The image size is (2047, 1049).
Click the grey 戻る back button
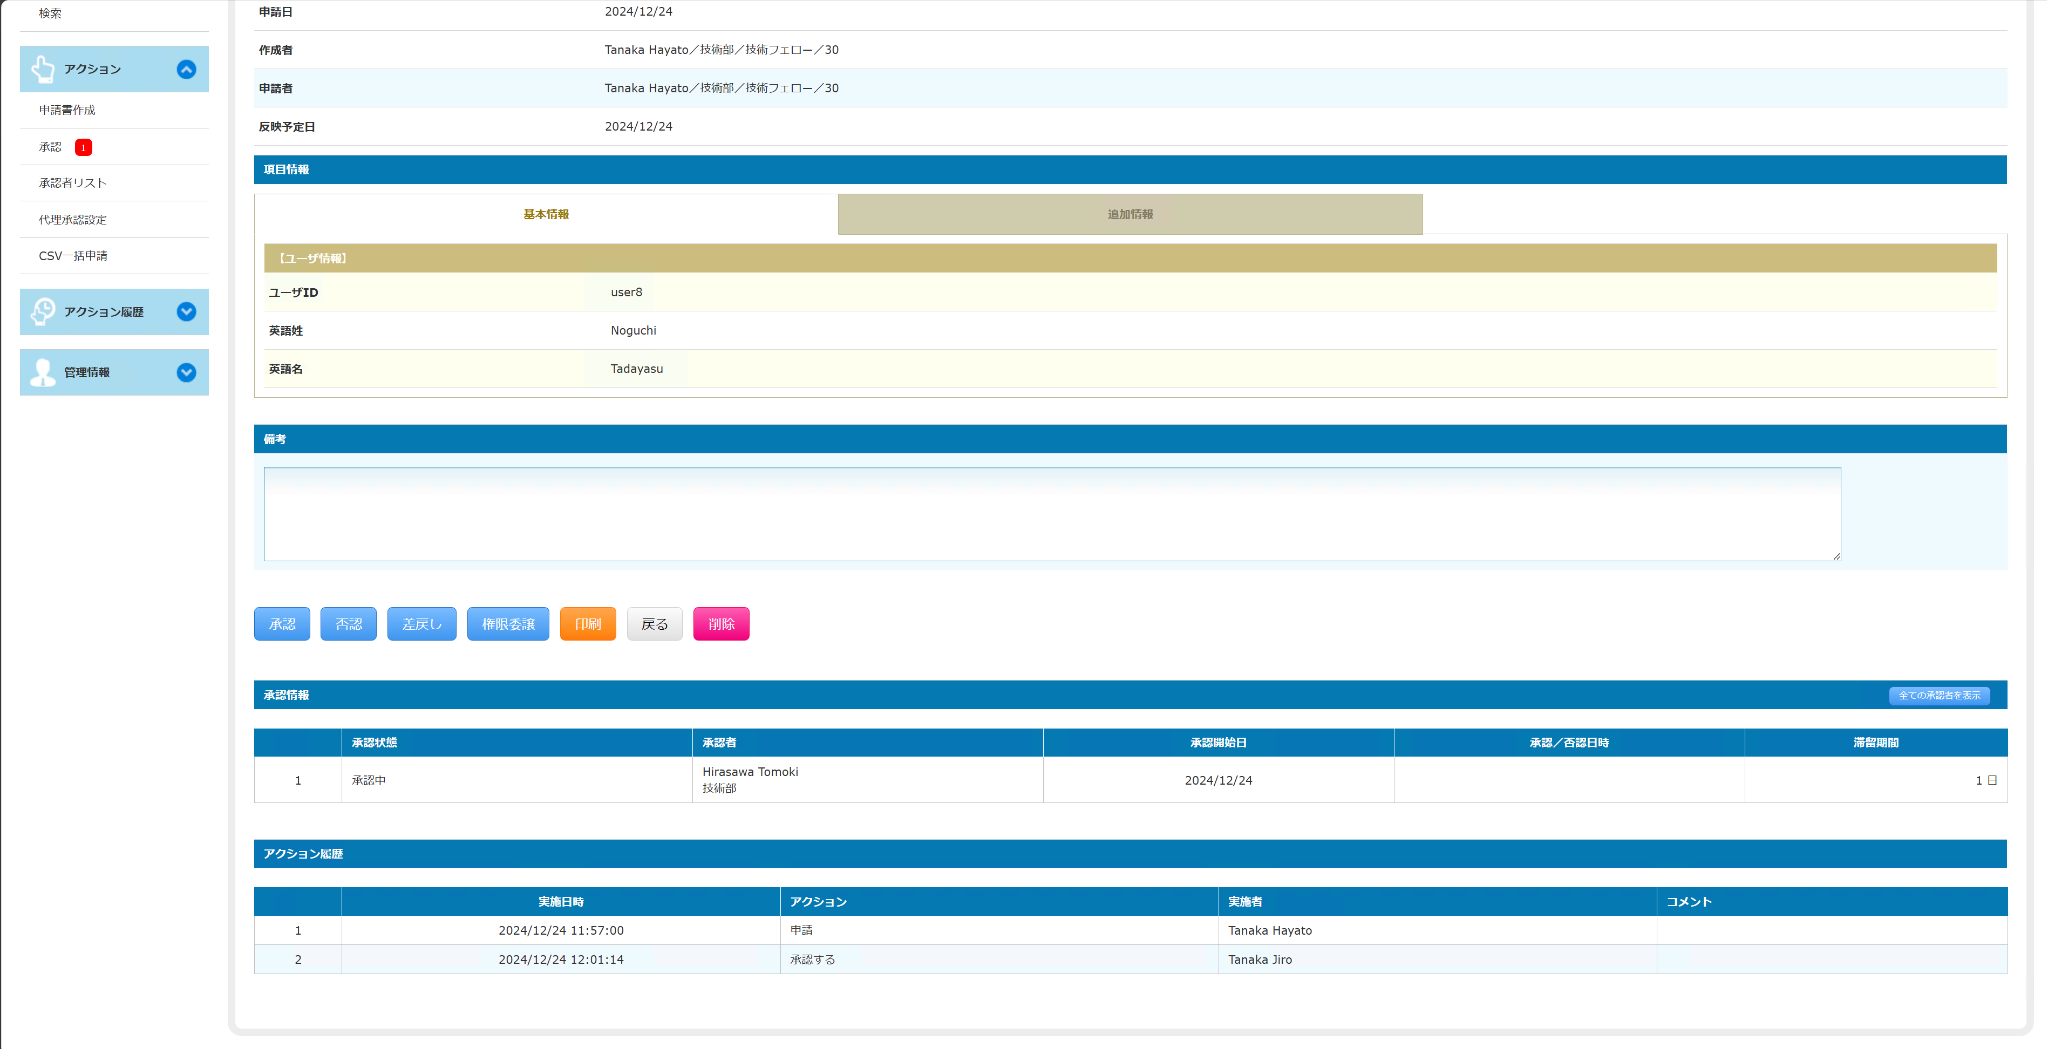(x=655, y=624)
